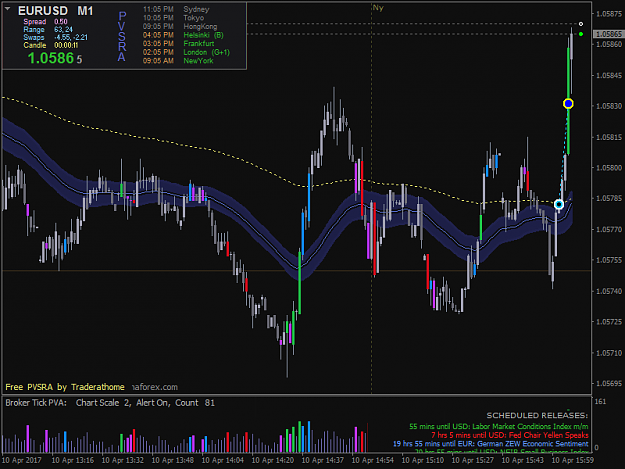Viewport: 625px width, 469px height.
Task: Click the Helsinki (B) session row
Action: coord(183,35)
